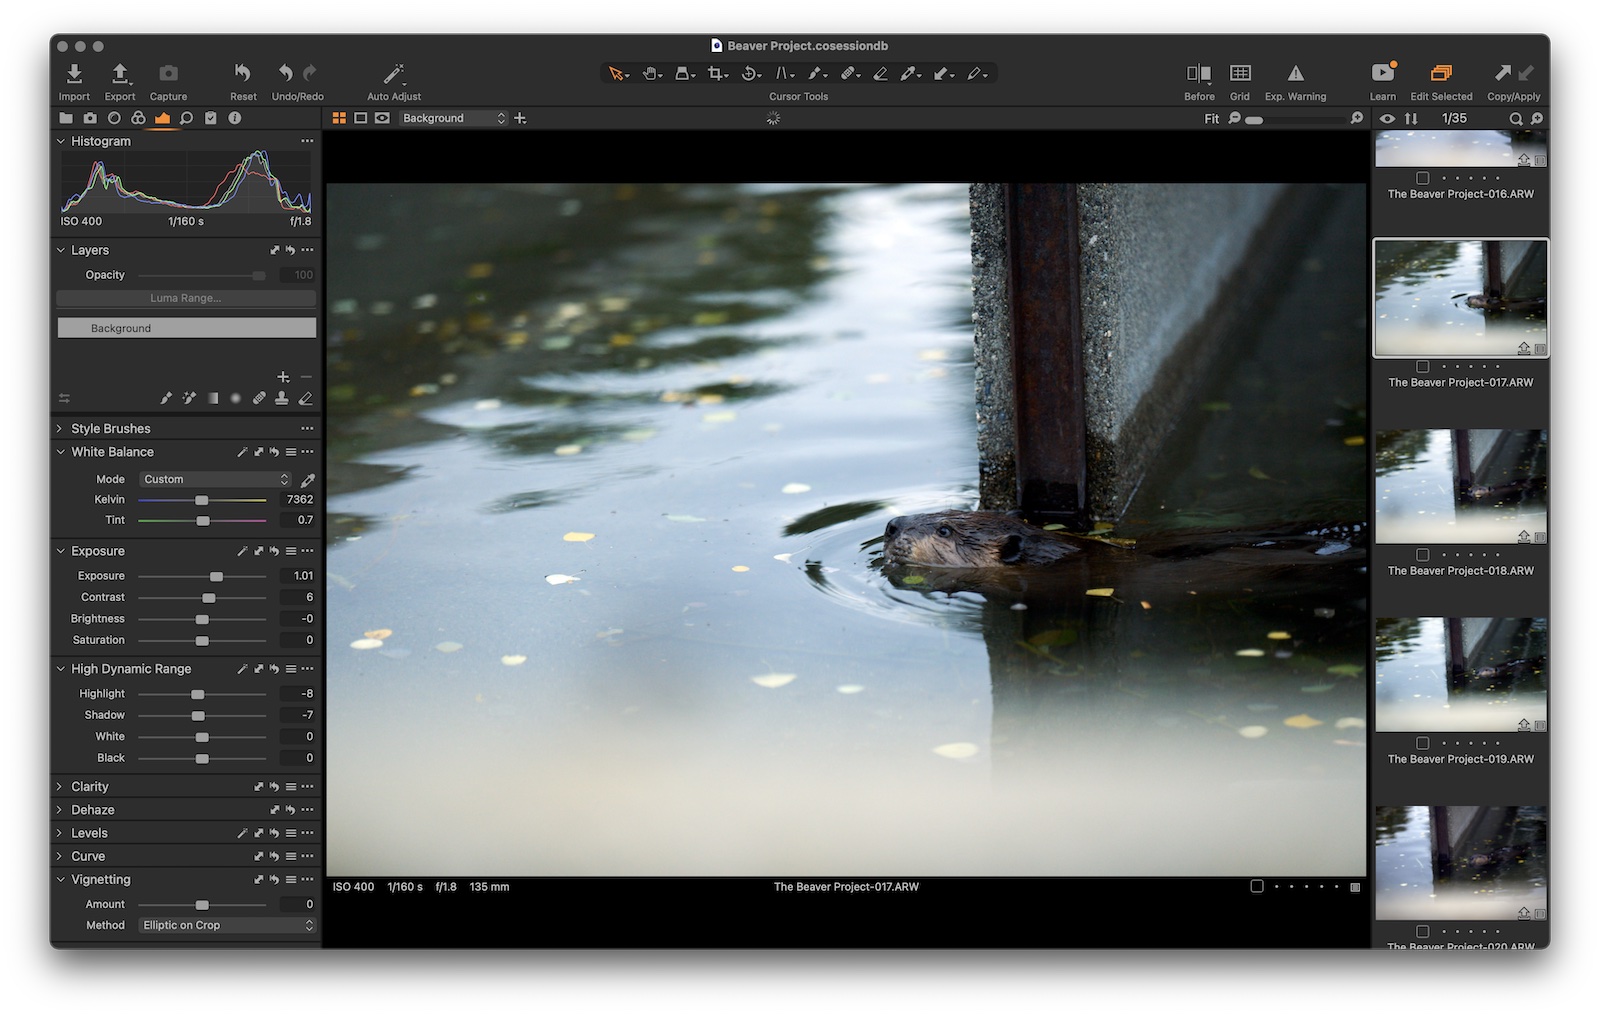Click the Luma Range button
Image resolution: width=1600 pixels, height=1015 pixels.
click(x=186, y=298)
